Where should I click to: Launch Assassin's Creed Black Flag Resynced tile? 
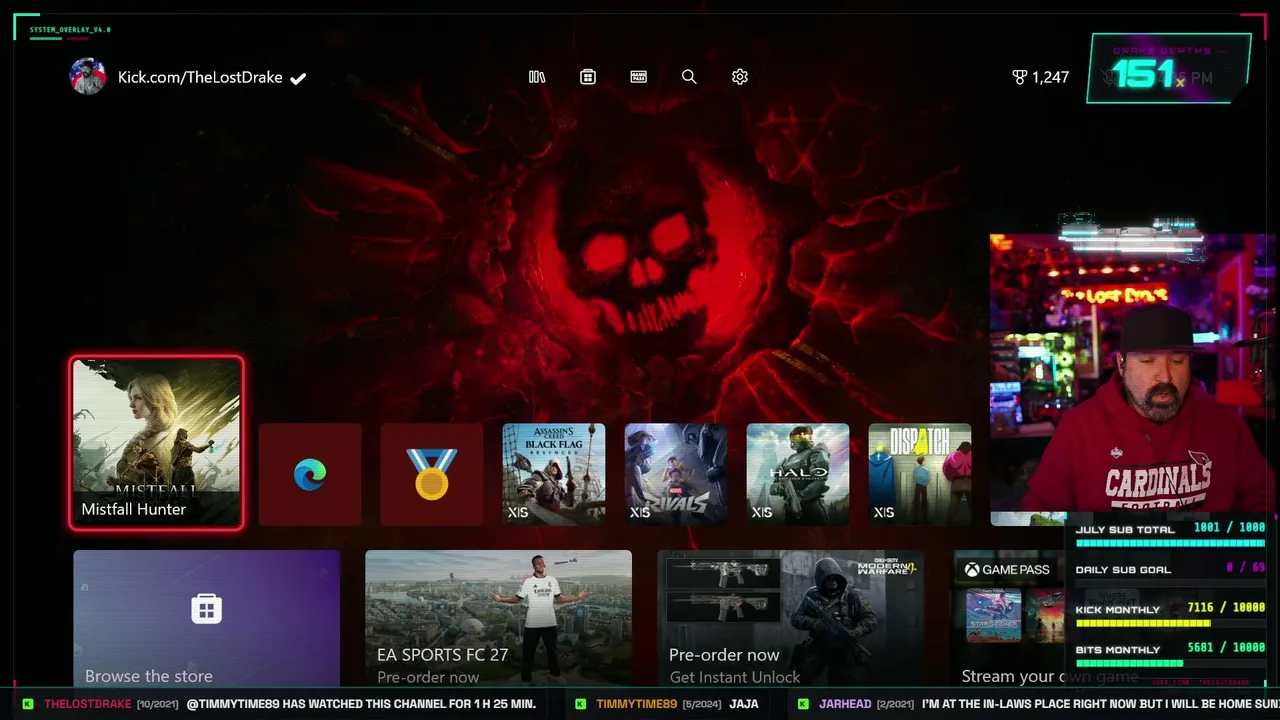(554, 474)
